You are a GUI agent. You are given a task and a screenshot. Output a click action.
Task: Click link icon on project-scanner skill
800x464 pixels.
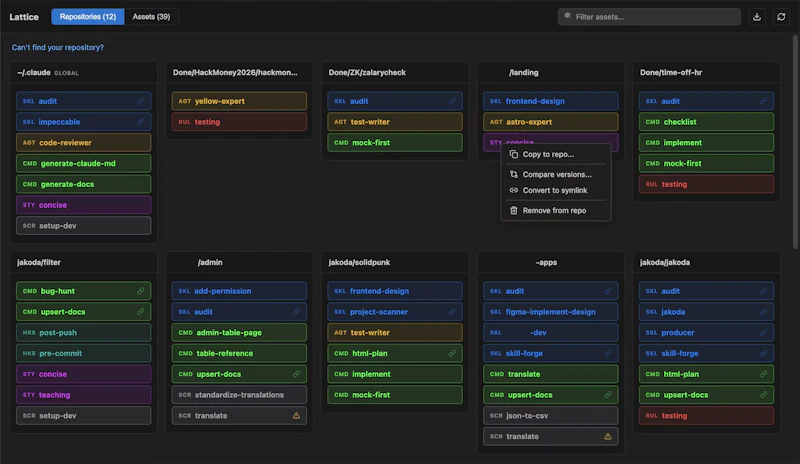(452, 312)
